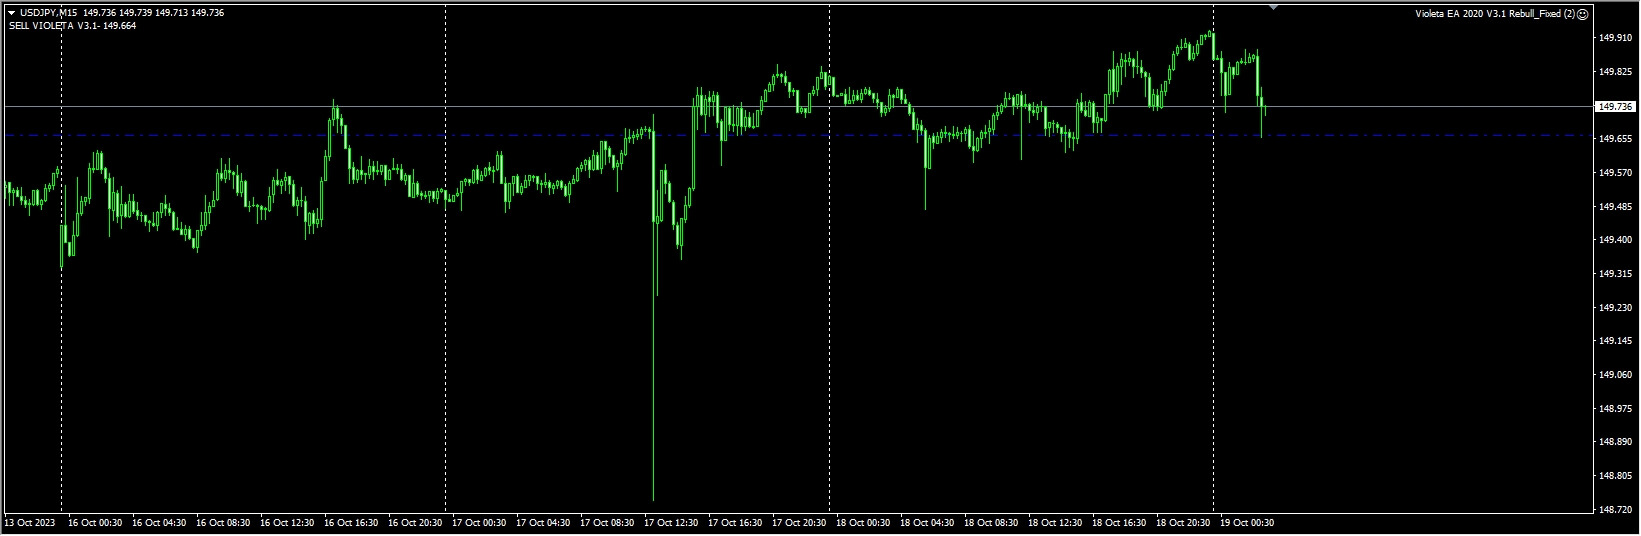This screenshot has height=536, width=1641.
Task: Click the 18 Oct 16:30 time label
Action: (x=1120, y=523)
